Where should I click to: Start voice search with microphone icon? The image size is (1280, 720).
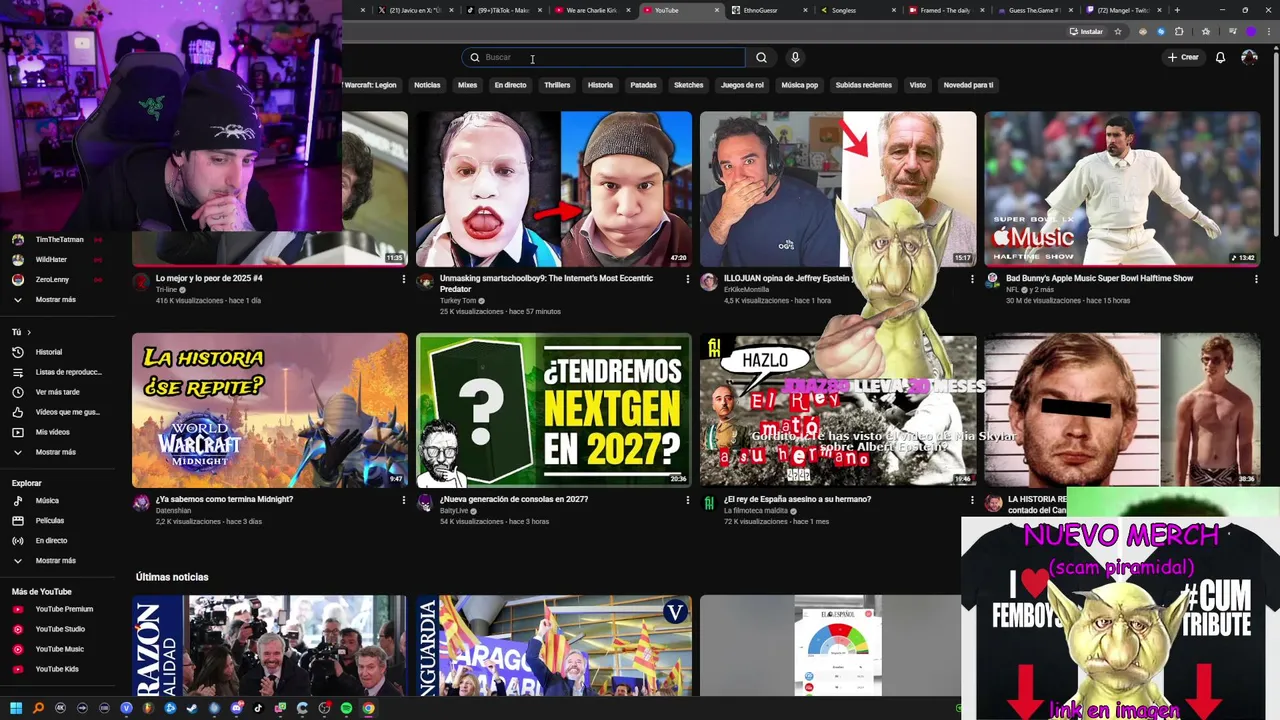click(795, 57)
